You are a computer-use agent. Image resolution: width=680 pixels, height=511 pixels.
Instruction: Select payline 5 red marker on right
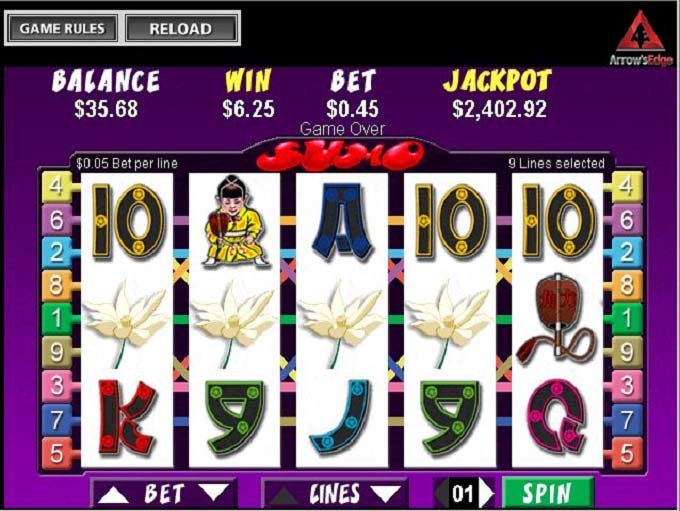(x=627, y=452)
